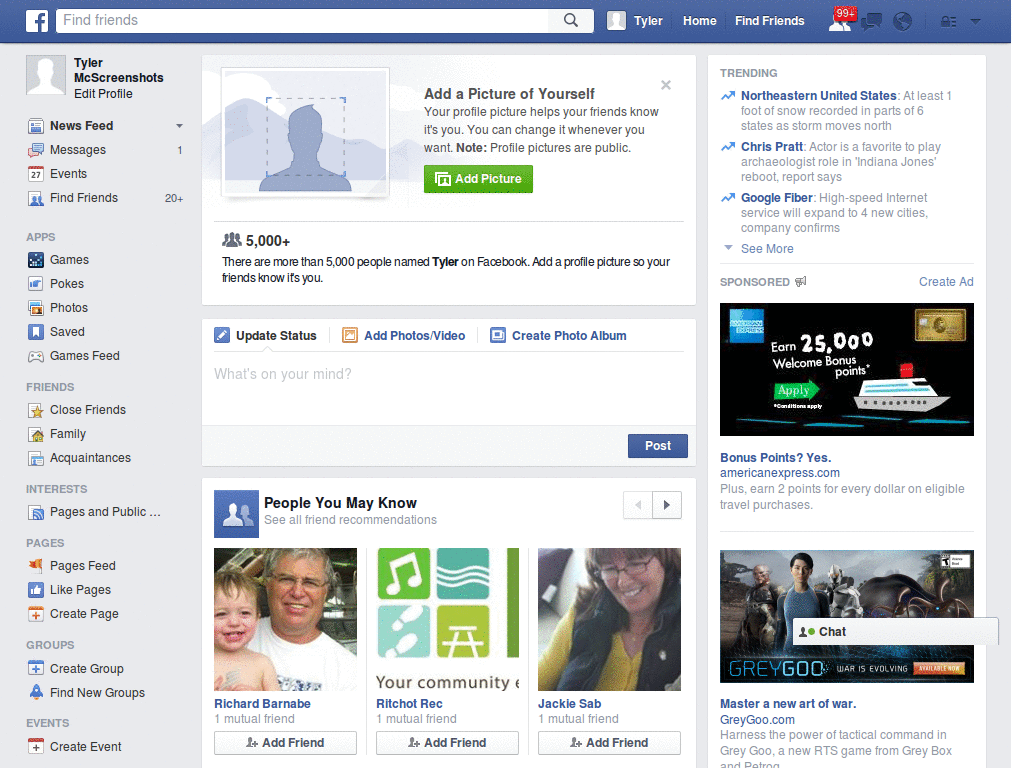
Task: Open the Northeastern United States trending topic
Action: tap(818, 96)
